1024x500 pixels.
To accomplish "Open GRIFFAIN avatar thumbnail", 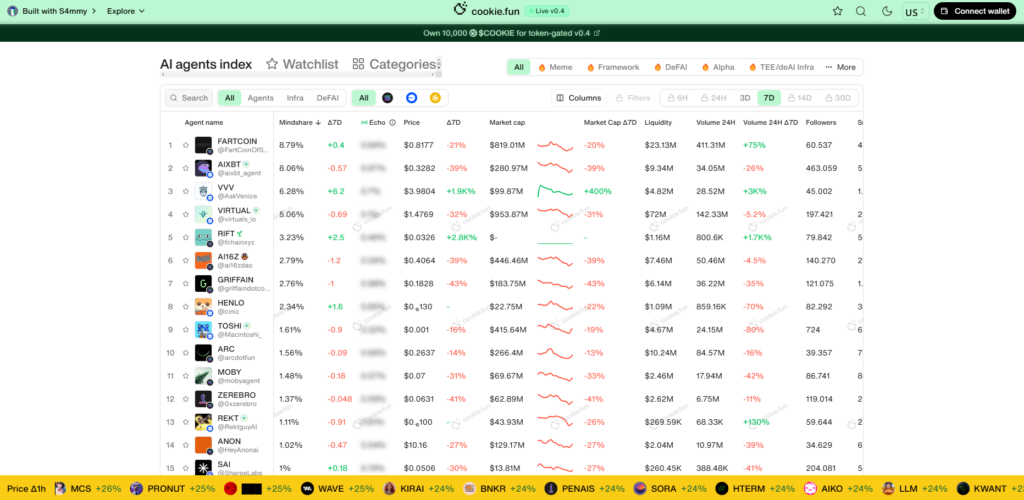I will [x=204, y=284].
